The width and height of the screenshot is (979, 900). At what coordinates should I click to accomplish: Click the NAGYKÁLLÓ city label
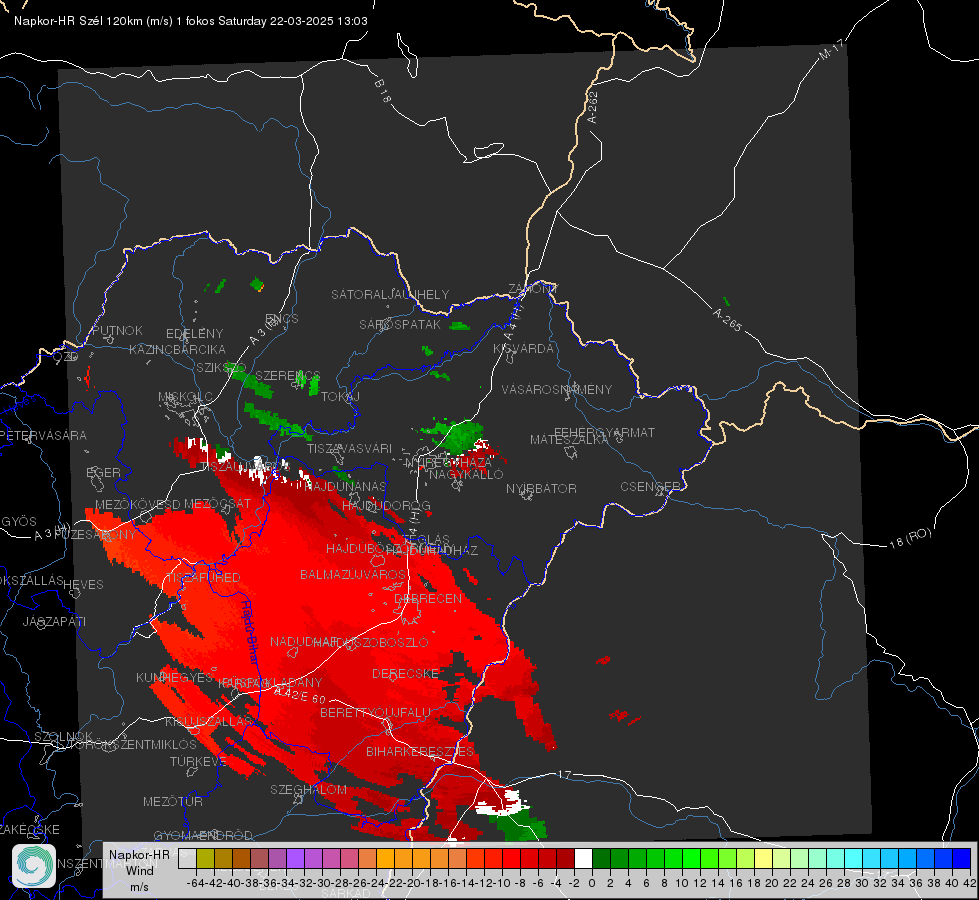point(466,475)
